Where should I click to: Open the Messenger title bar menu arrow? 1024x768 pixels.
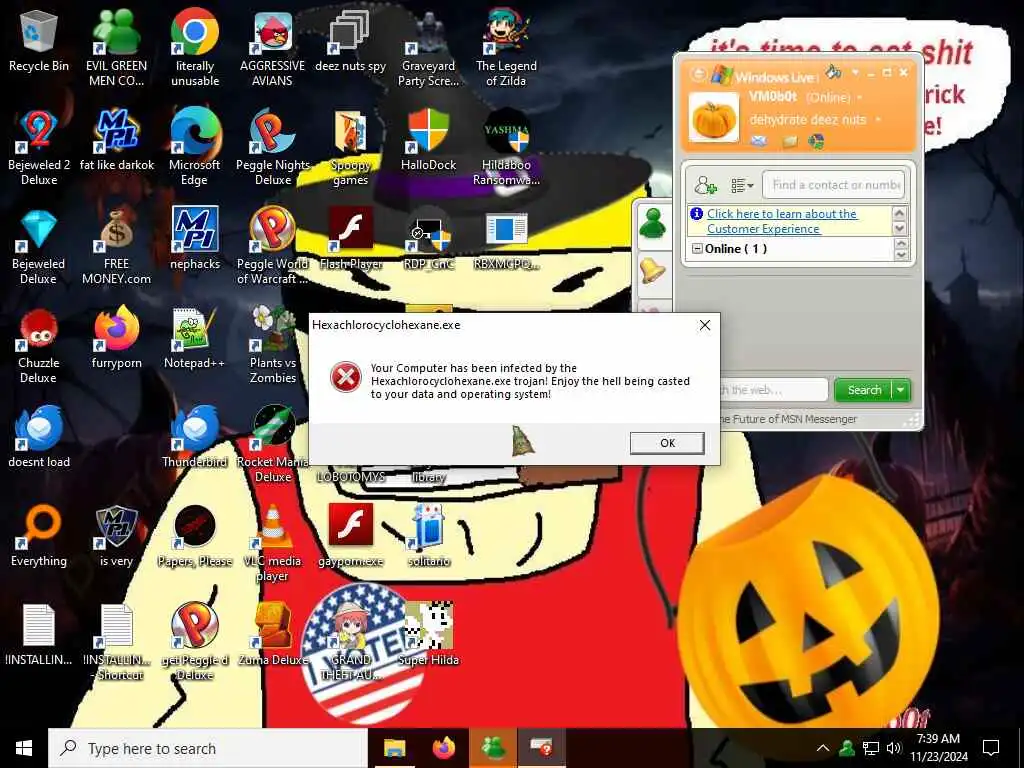pyautogui.click(x=855, y=72)
